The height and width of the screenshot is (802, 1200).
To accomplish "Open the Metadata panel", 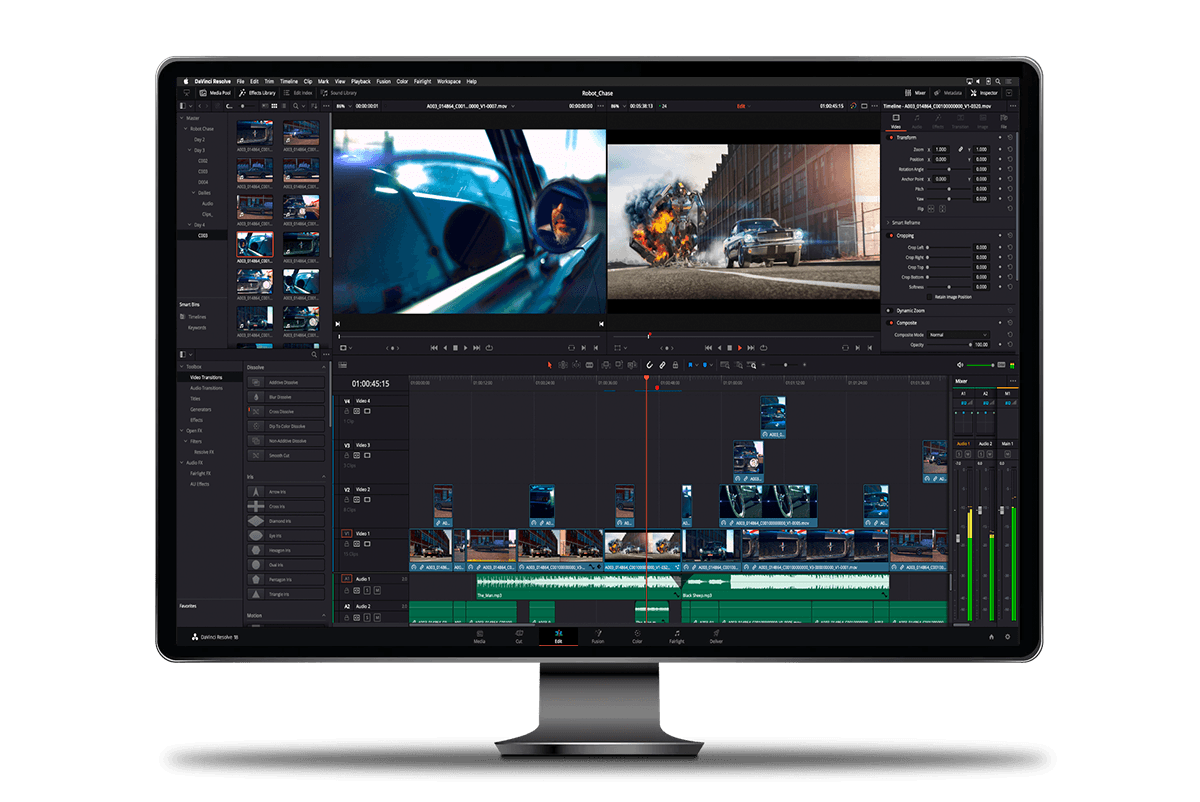I will (x=946, y=92).
